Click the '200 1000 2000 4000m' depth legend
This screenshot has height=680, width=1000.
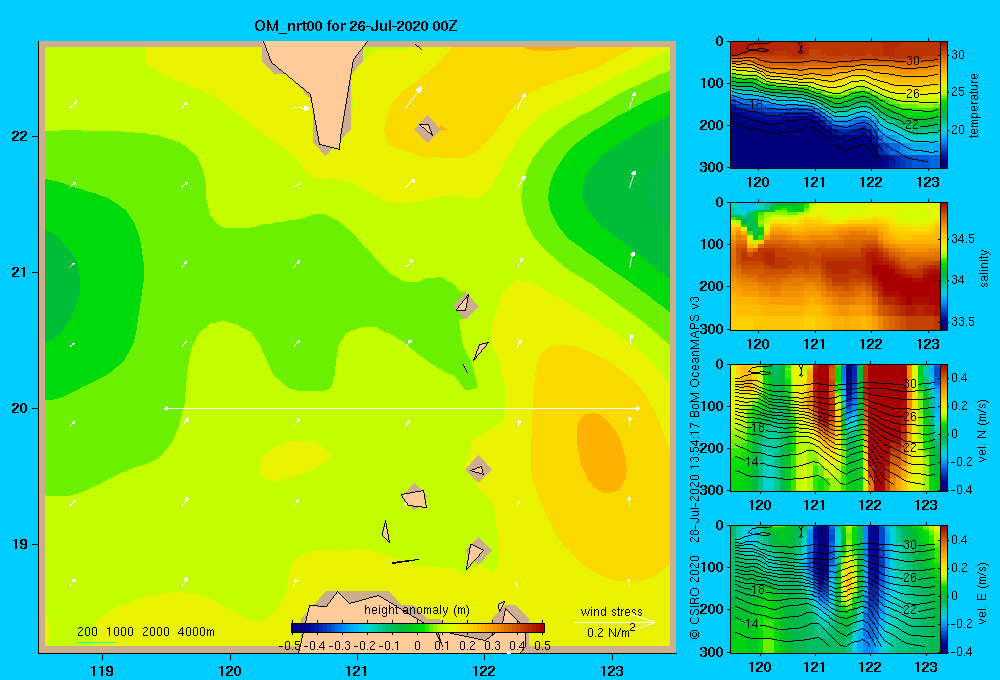[145, 632]
